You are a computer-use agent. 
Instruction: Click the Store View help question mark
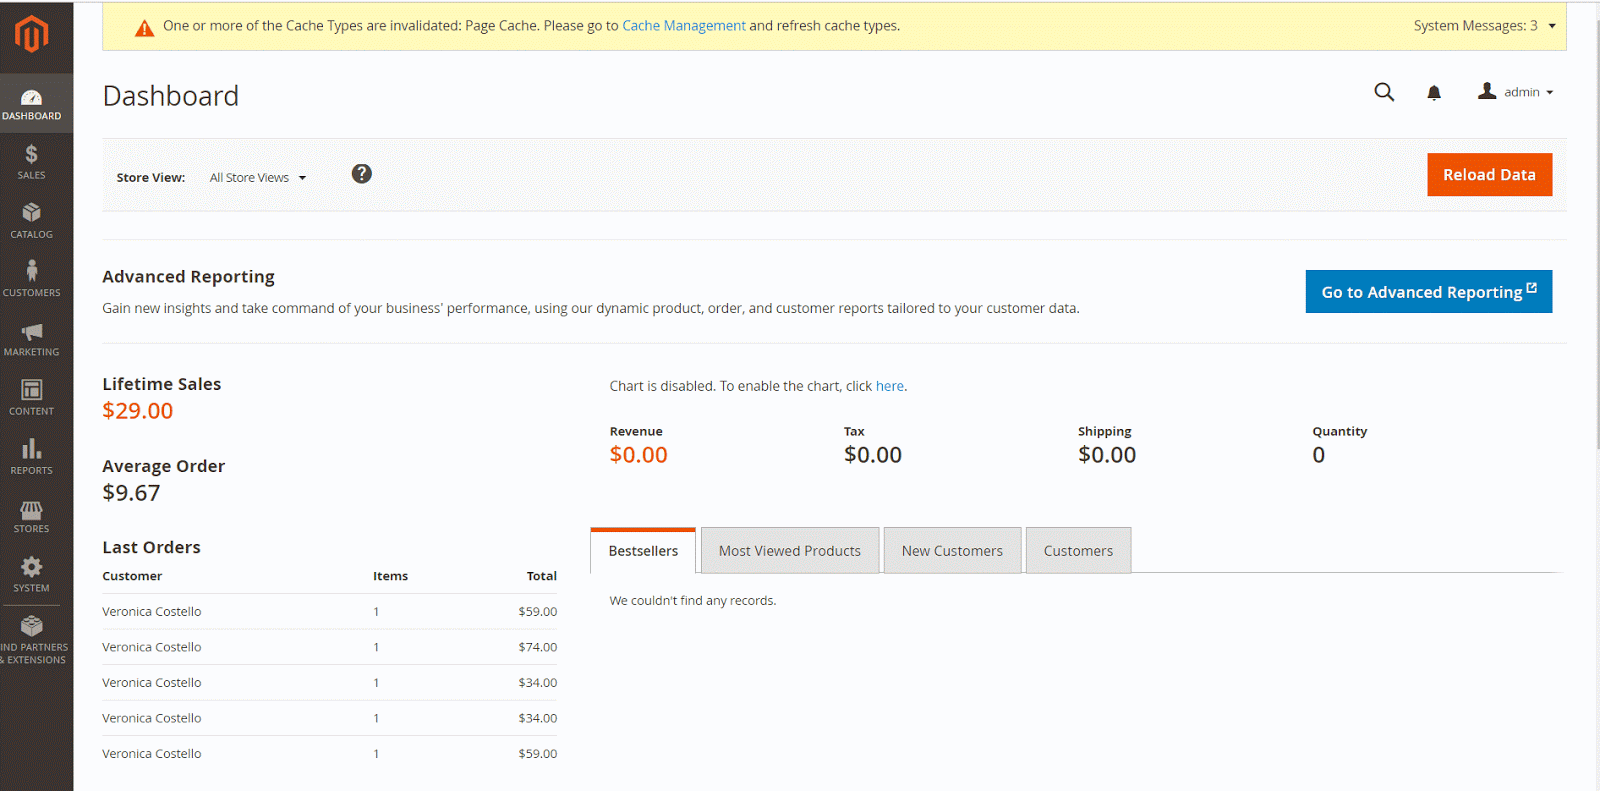(362, 174)
